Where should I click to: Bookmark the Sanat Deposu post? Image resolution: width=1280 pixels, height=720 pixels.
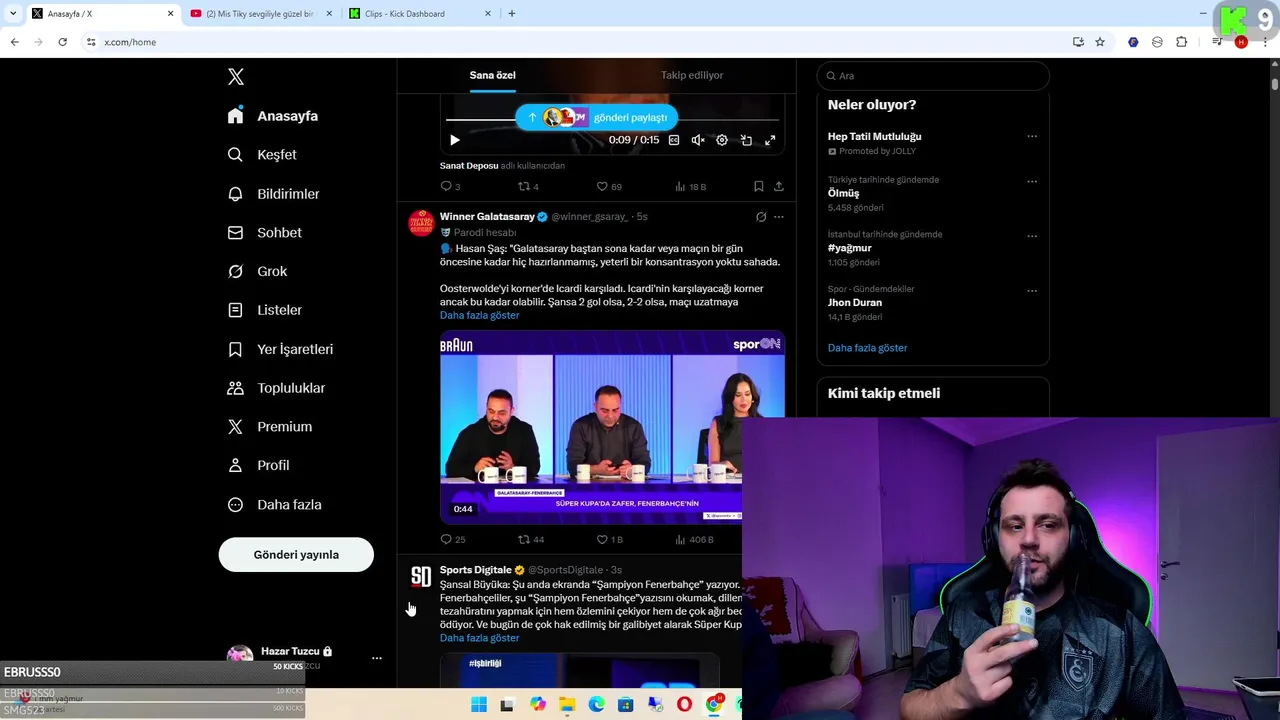(x=758, y=187)
